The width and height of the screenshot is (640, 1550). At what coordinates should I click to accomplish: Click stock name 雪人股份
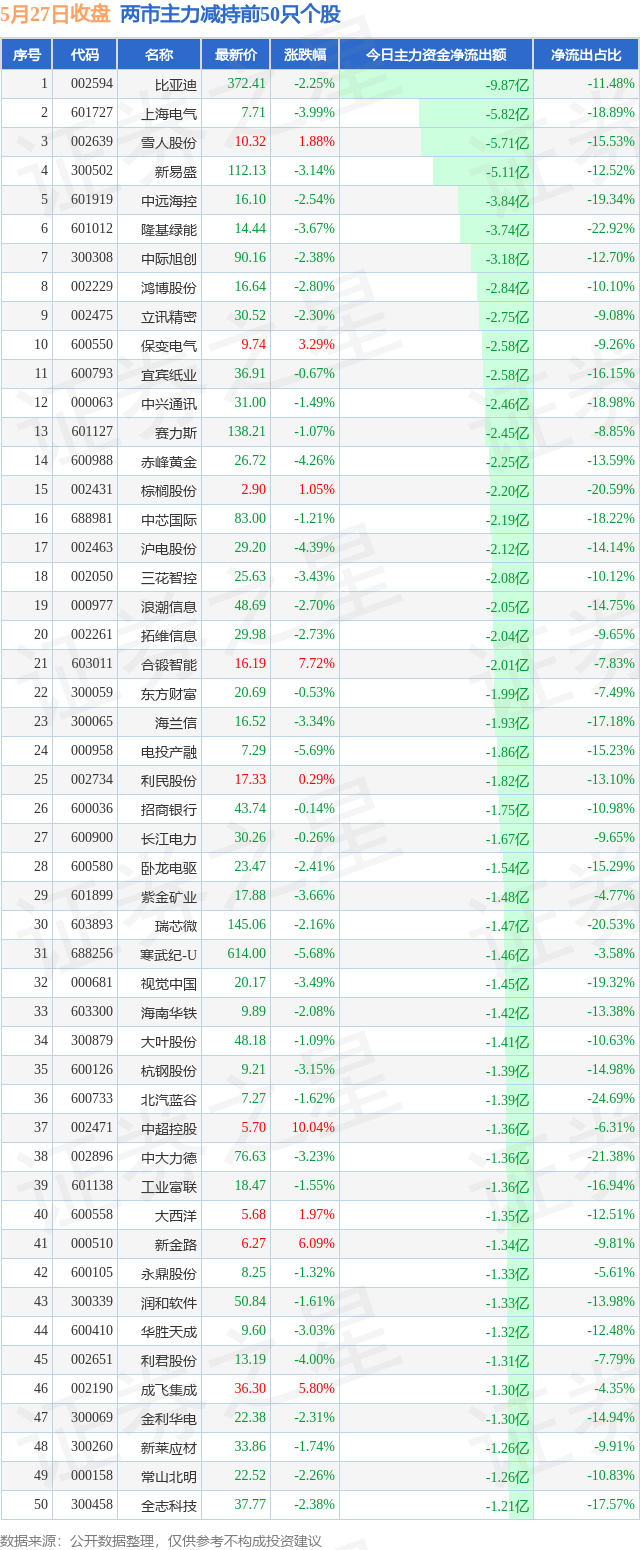click(x=169, y=142)
